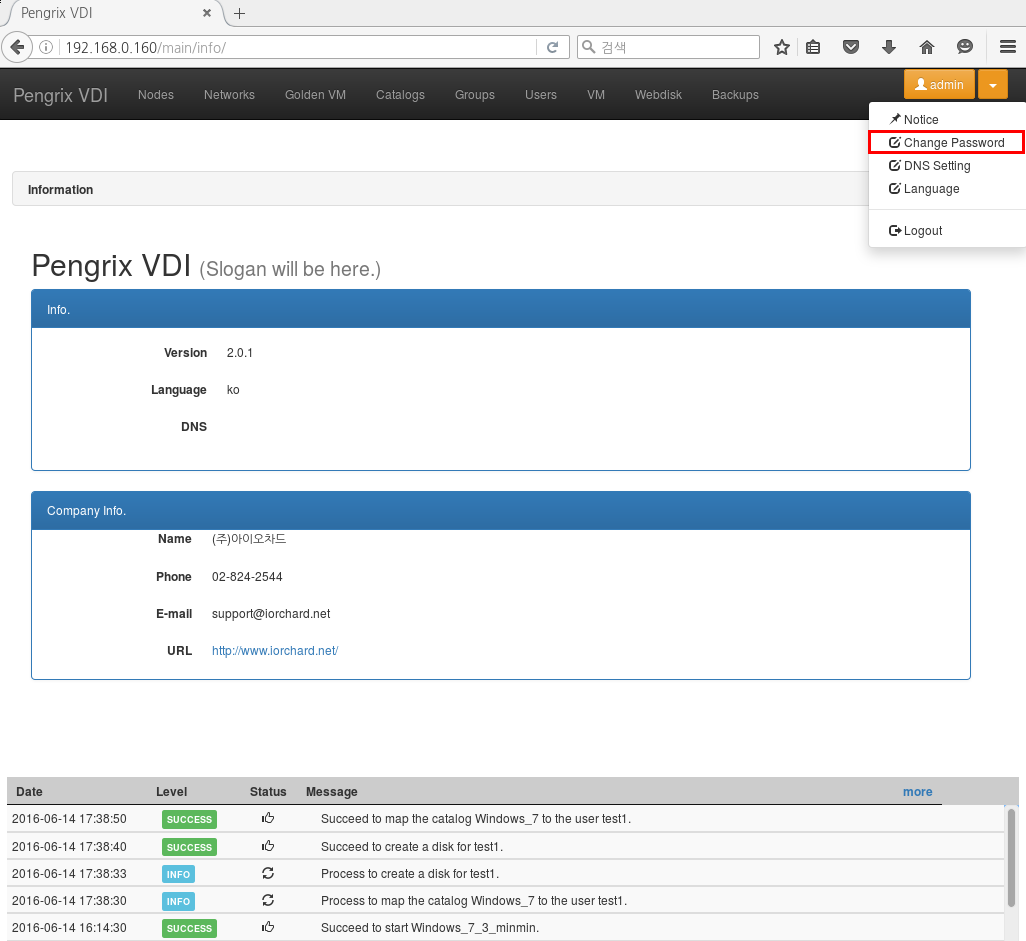Click the date 2016-06-14 17:38:50

[69, 819]
